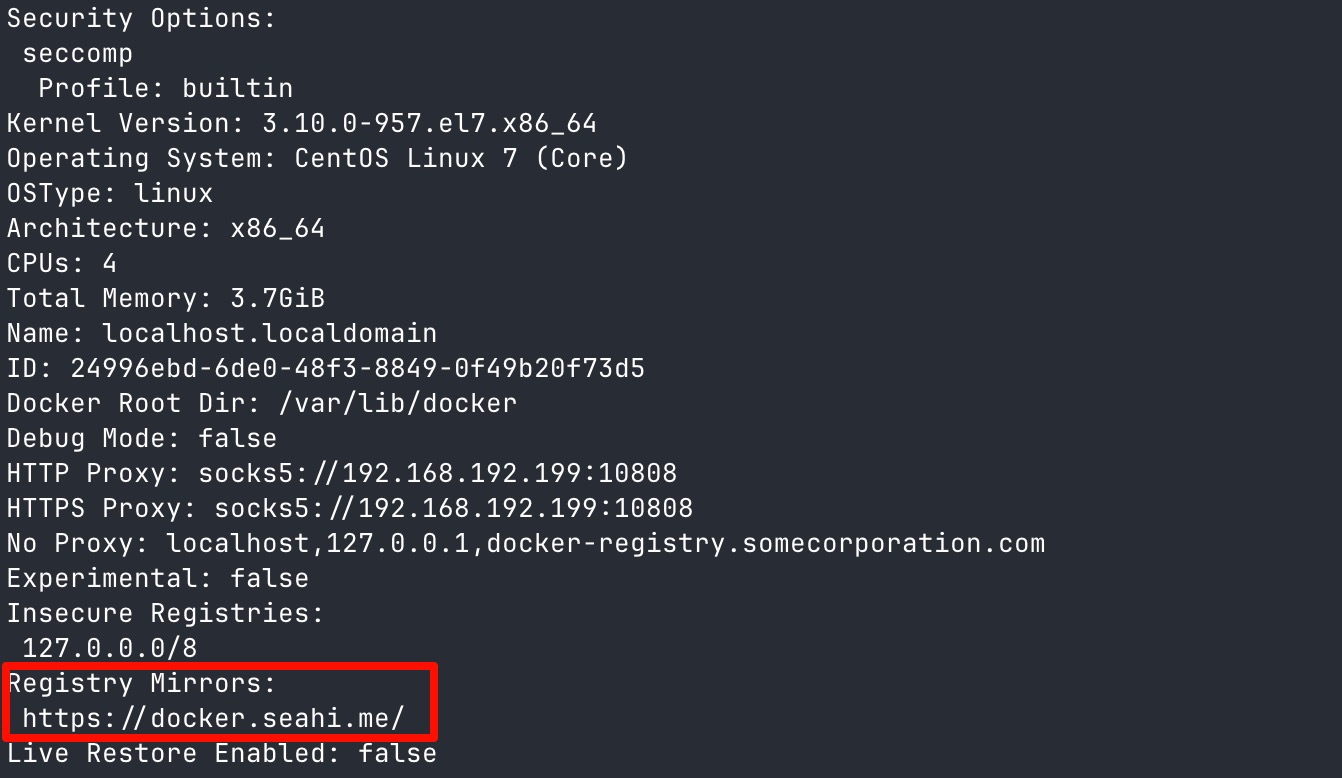The height and width of the screenshot is (778, 1342).
Task: Click the "Debug Mode: false" line
Action: coord(142,438)
